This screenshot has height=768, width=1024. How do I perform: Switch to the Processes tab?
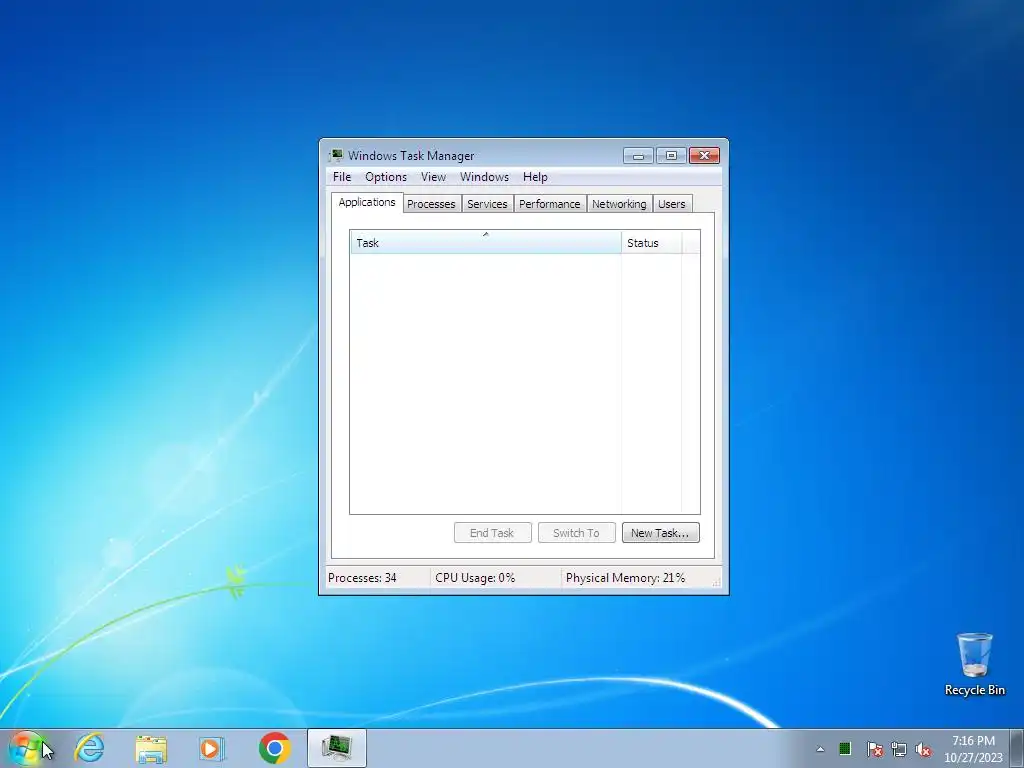[x=431, y=204]
